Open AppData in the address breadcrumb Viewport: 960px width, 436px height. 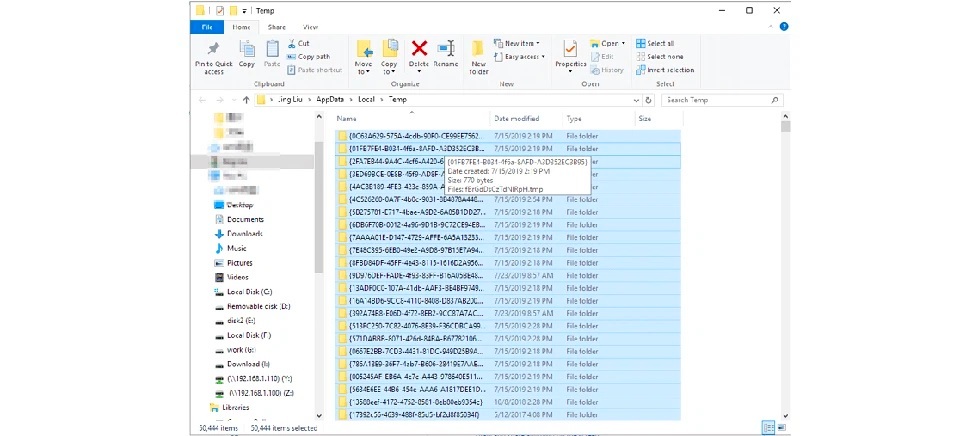pyautogui.click(x=330, y=100)
